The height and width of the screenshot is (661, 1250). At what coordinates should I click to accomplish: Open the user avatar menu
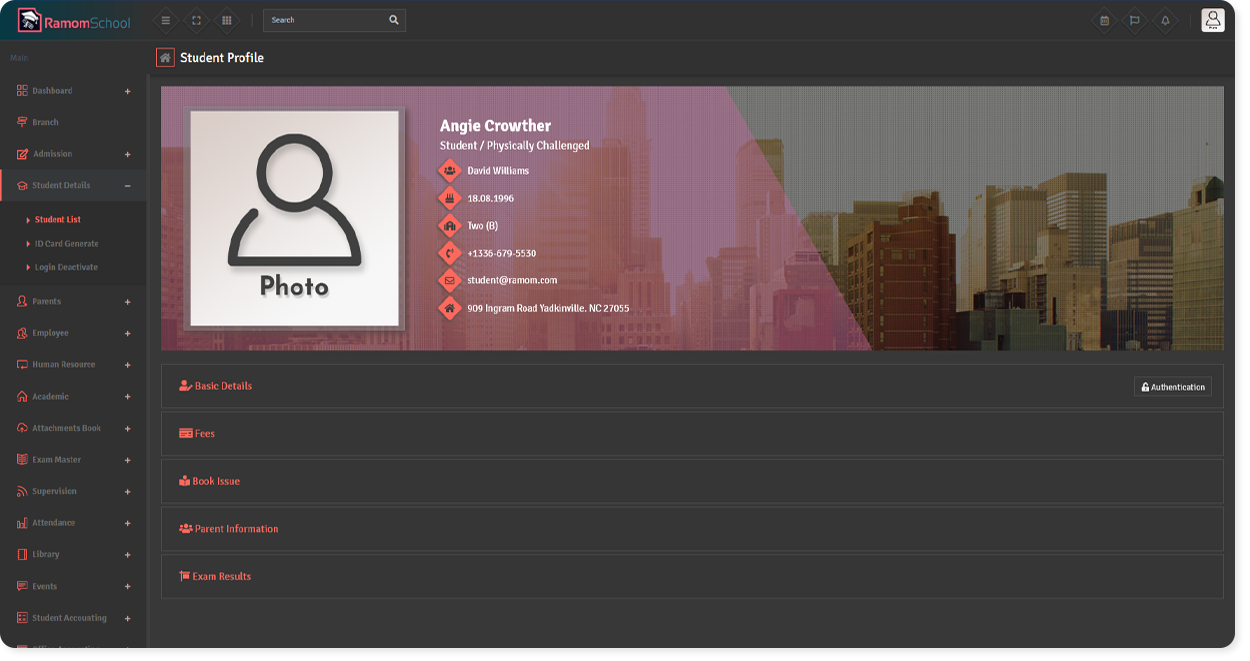(x=1212, y=20)
